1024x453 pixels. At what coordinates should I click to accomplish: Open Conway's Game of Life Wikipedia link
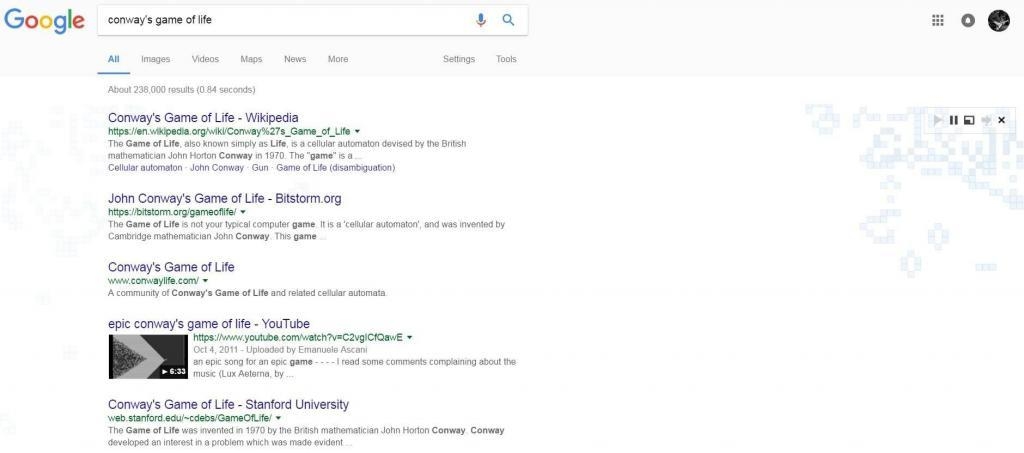203,117
